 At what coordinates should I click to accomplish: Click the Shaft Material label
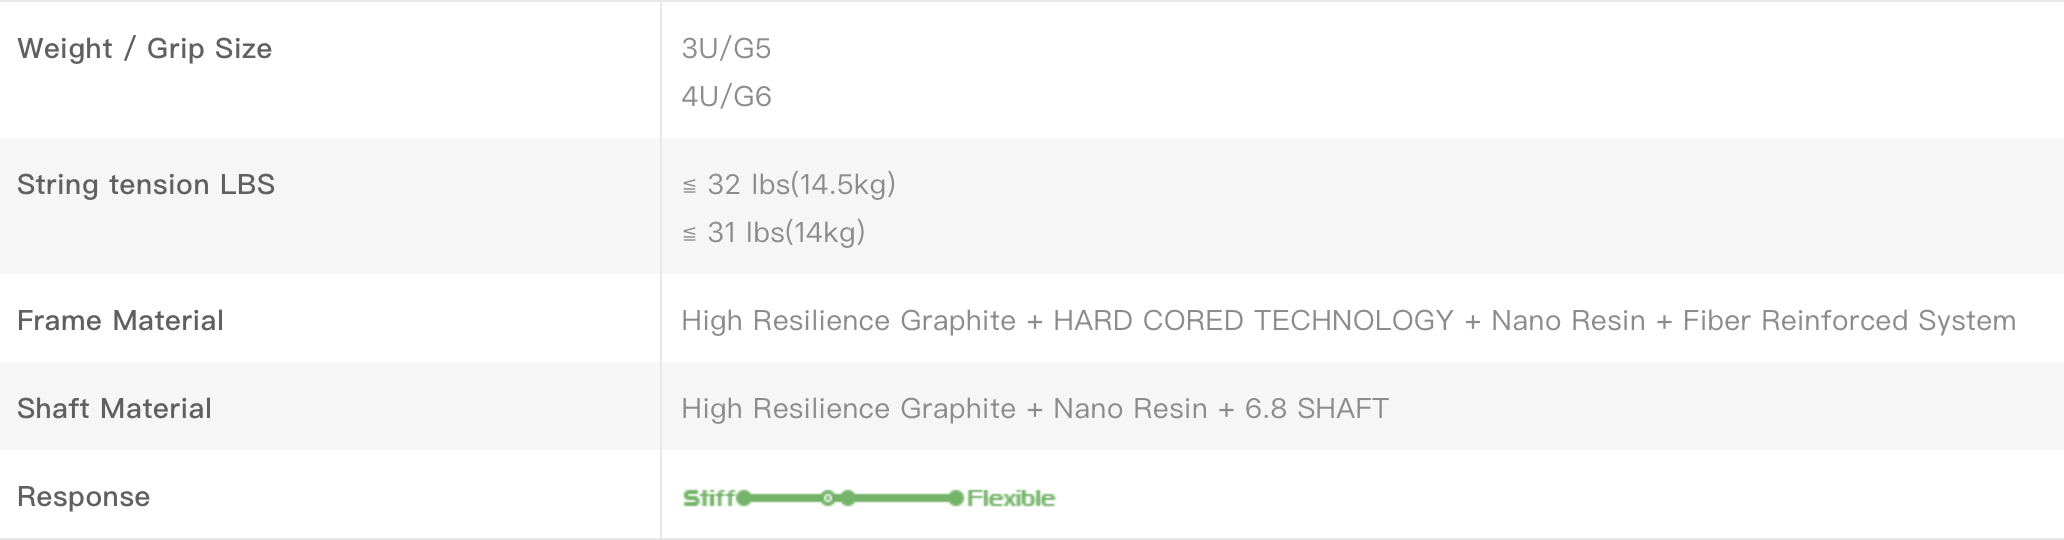114,409
